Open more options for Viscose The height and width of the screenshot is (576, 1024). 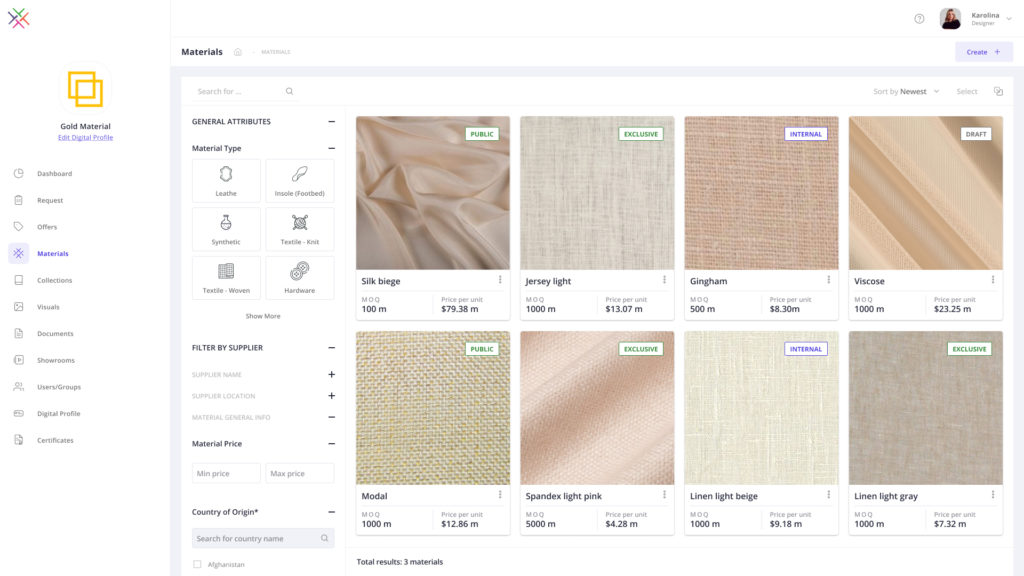[993, 280]
